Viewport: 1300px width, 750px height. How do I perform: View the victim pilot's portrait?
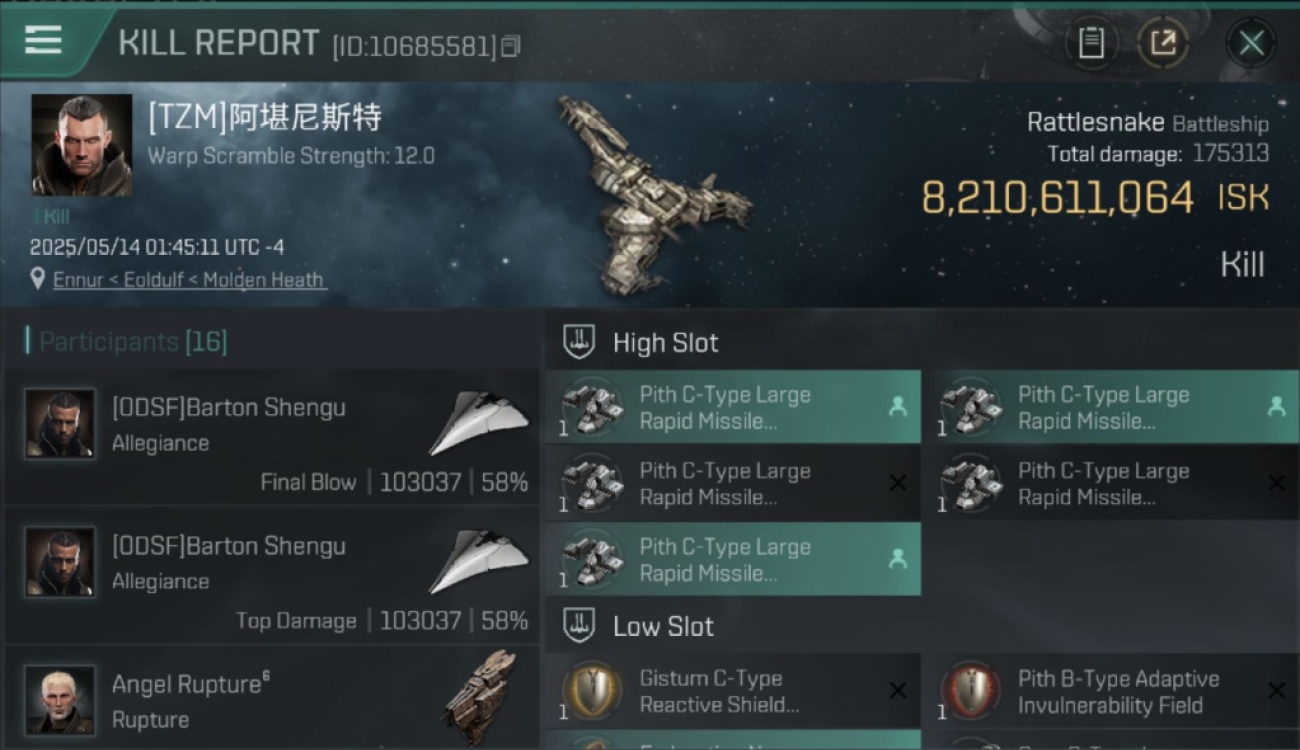[82, 145]
